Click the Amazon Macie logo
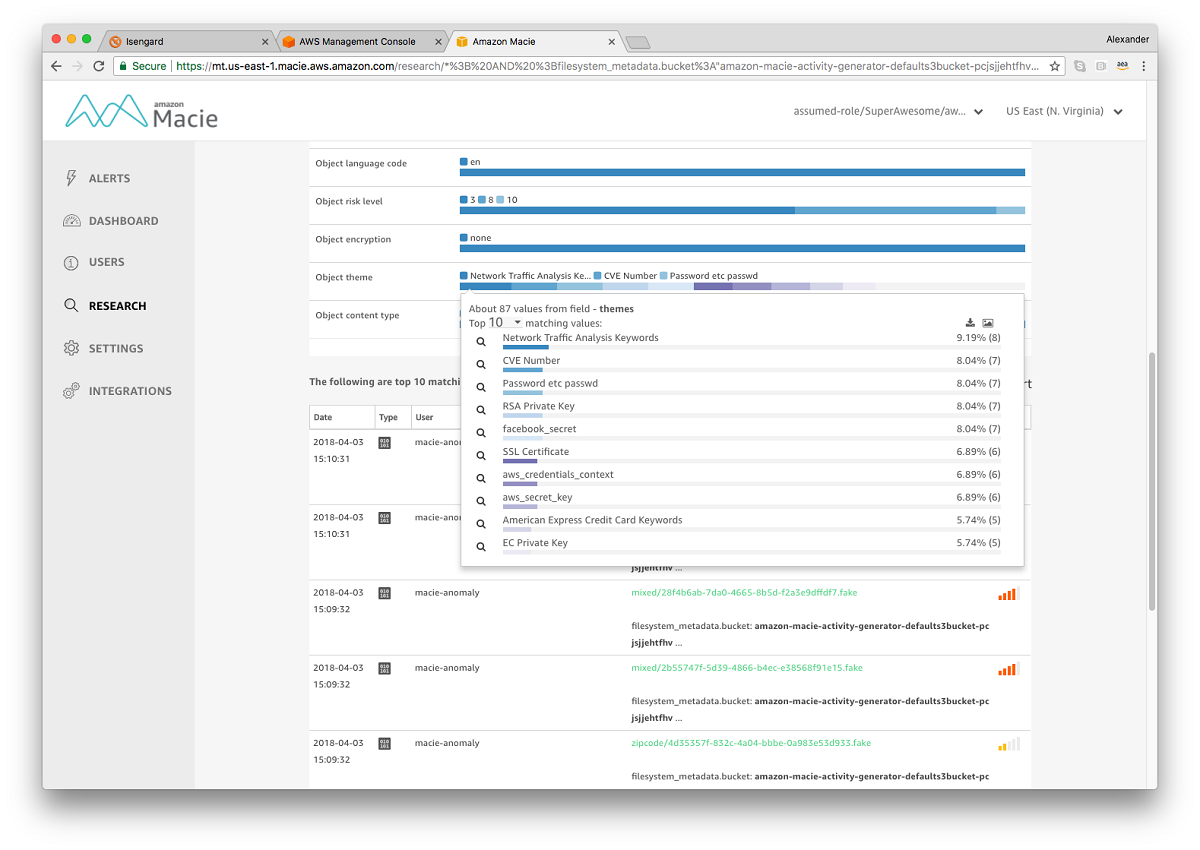Image resolution: width=1200 pixels, height=850 pixels. pyautogui.click(x=141, y=112)
